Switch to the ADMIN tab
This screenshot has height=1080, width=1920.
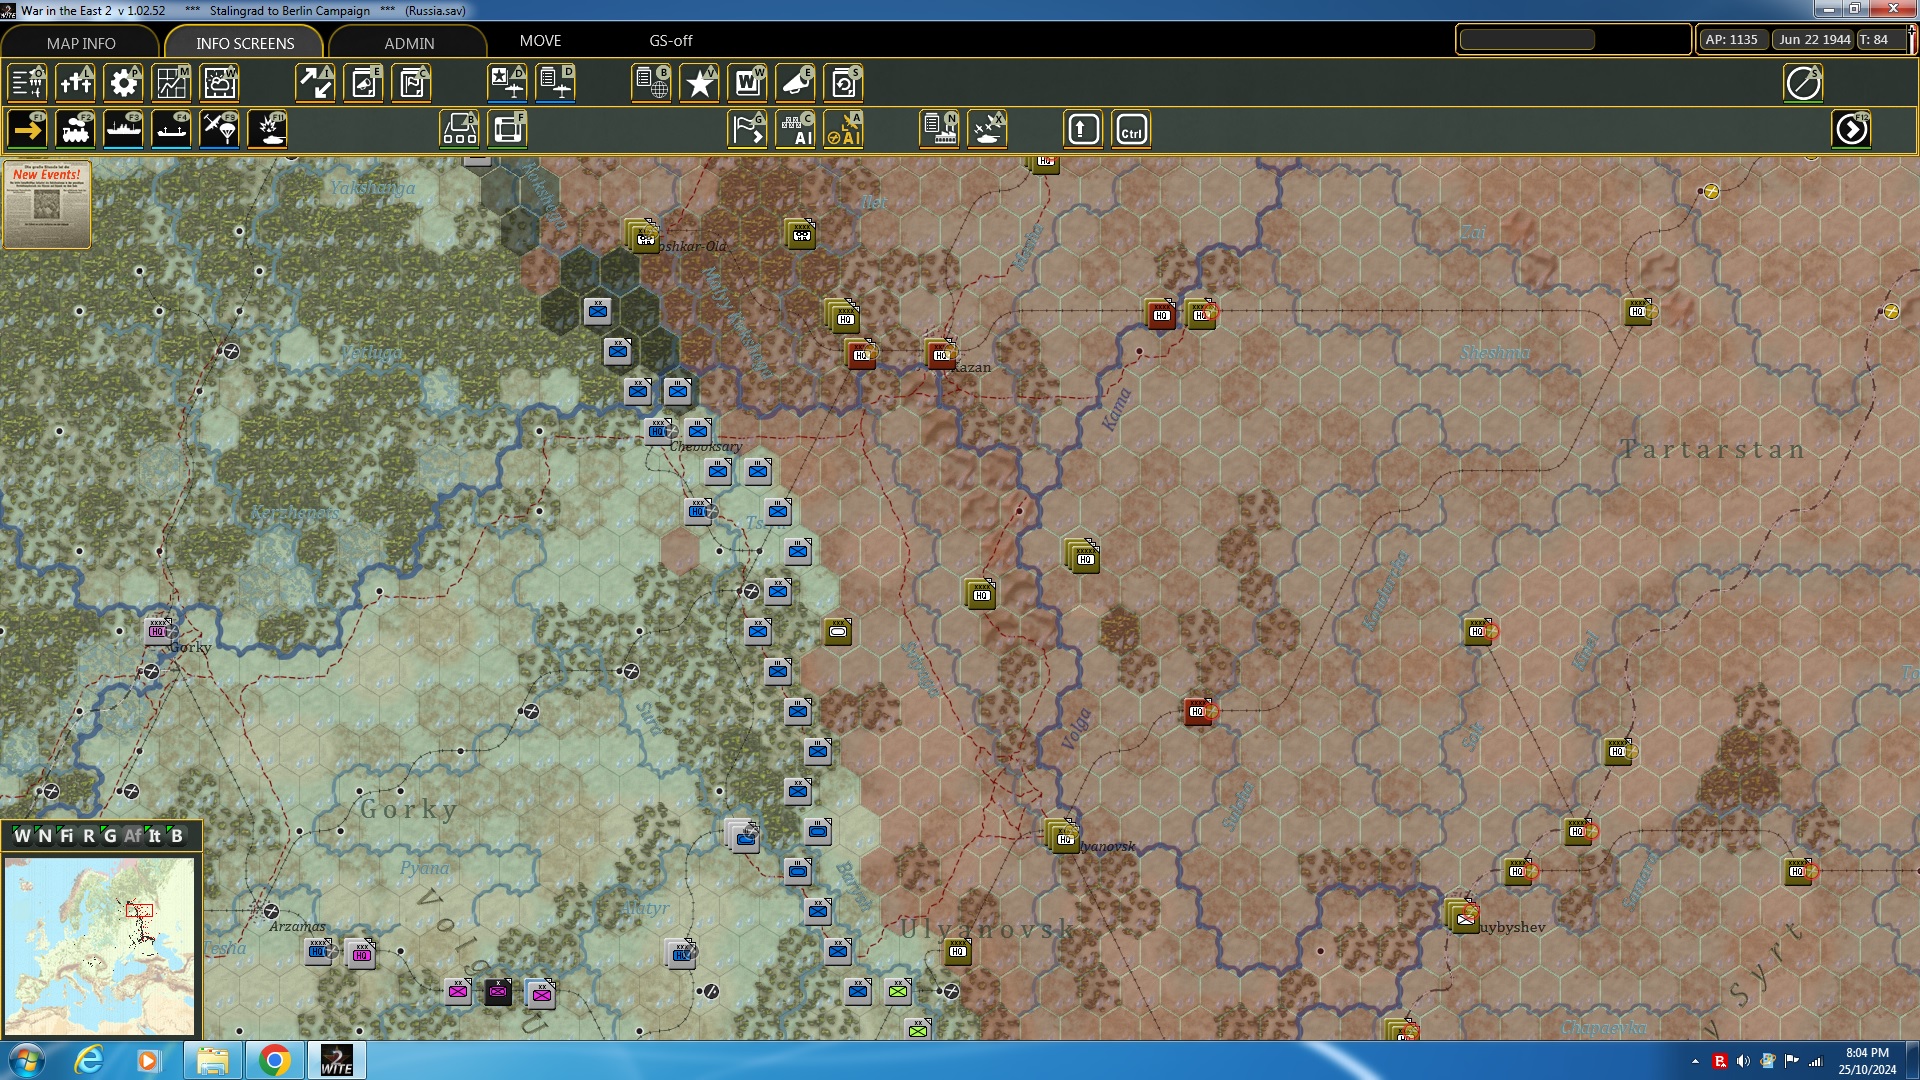[x=409, y=43]
